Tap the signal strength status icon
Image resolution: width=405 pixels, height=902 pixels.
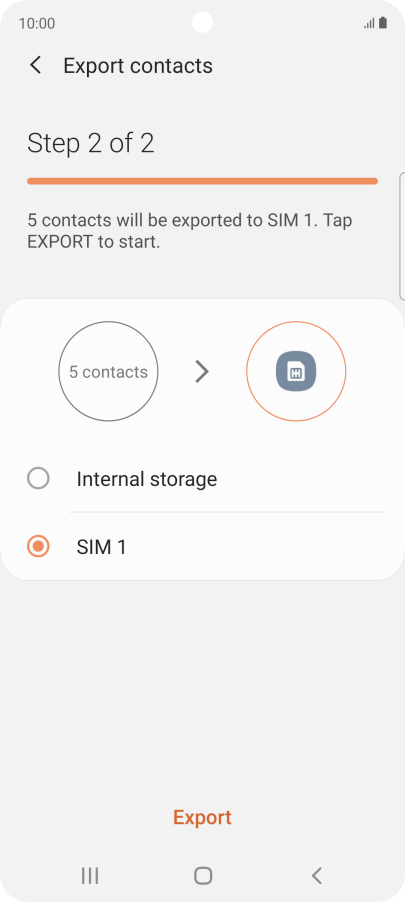(369, 24)
